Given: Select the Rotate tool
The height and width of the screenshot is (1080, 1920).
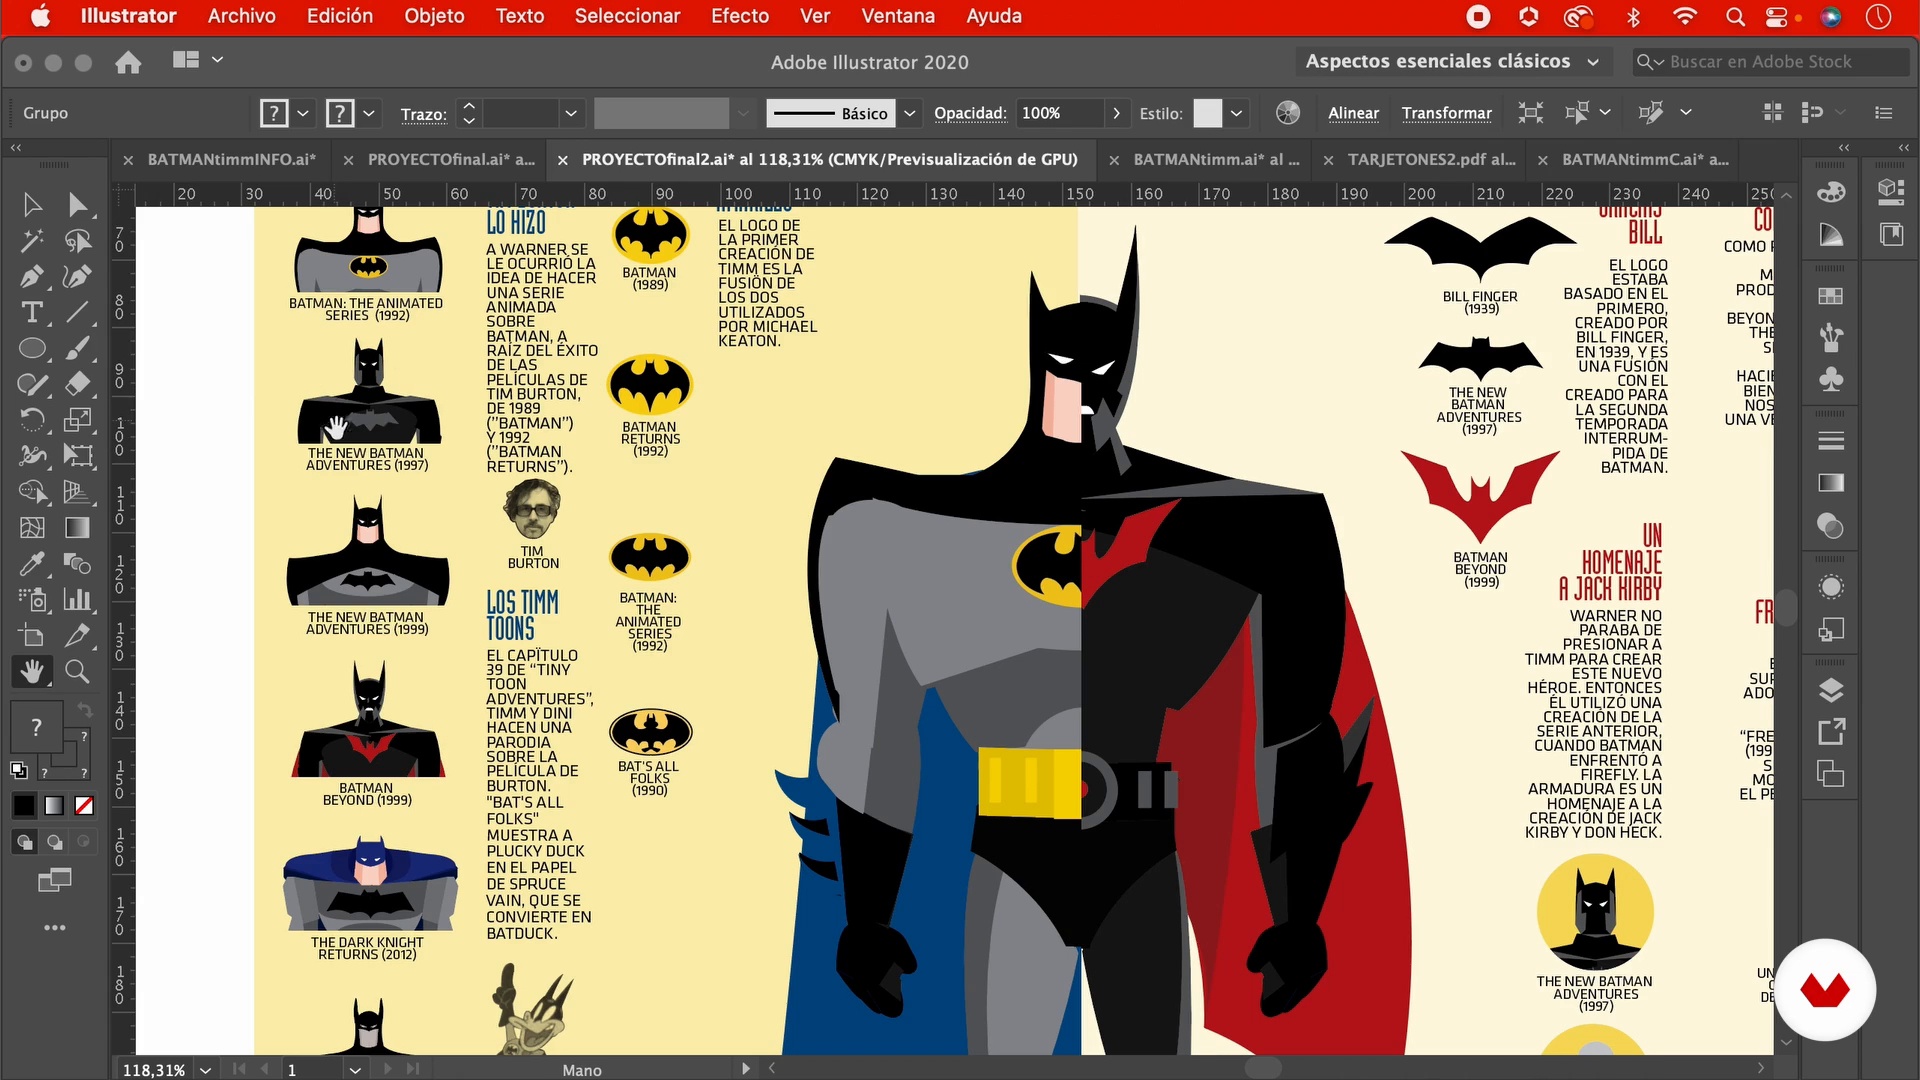Looking at the screenshot, I should tap(32, 420).
